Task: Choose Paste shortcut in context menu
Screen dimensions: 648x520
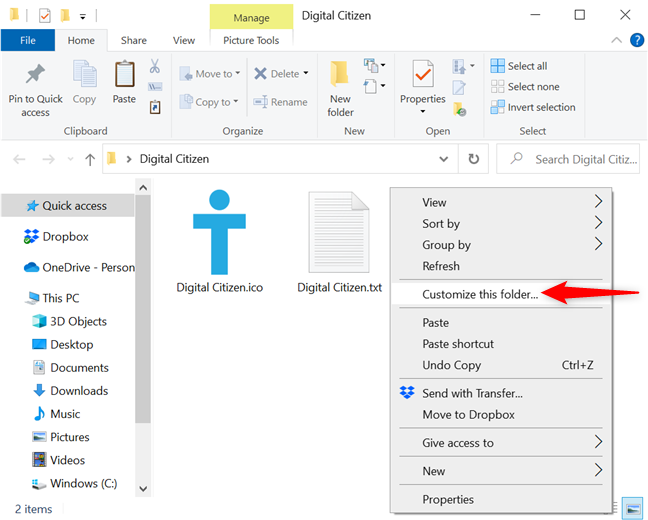Action: pyautogui.click(x=500, y=344)
